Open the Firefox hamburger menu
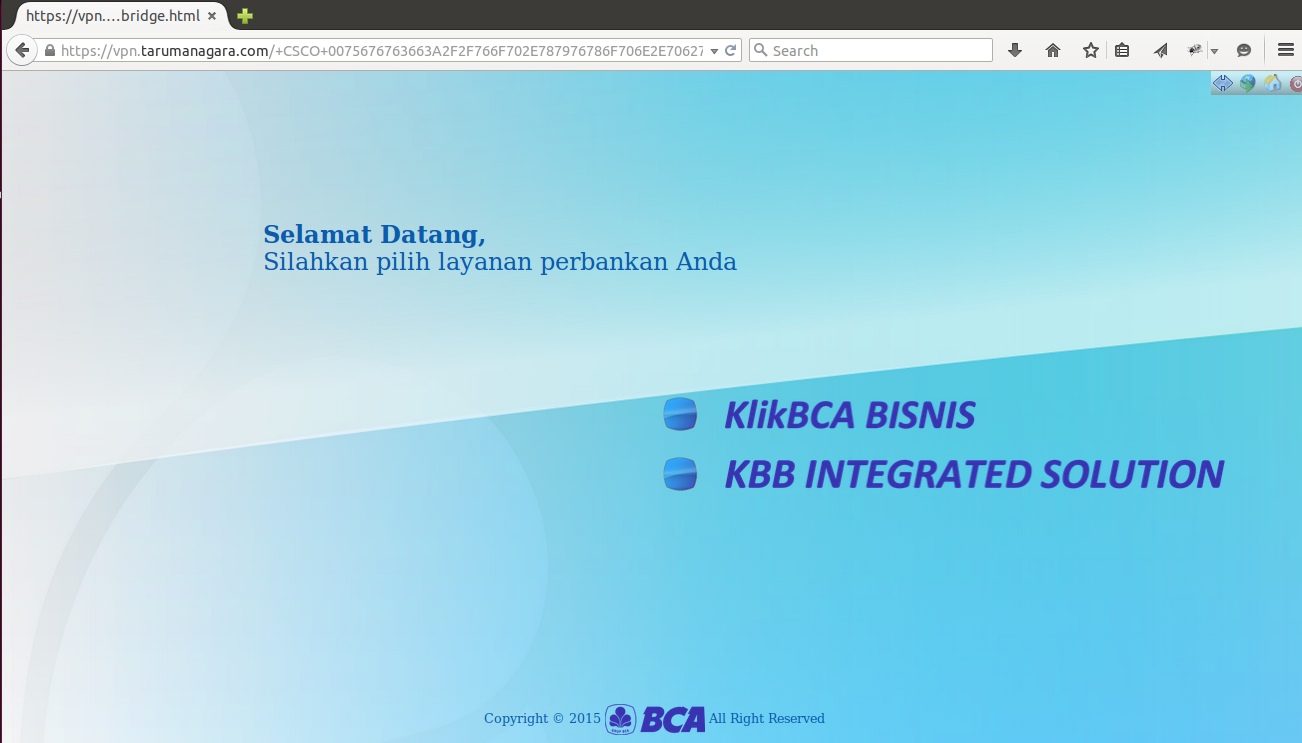Image resolution: width=1302 pixels, height=743 pixels. (1286, 50)
